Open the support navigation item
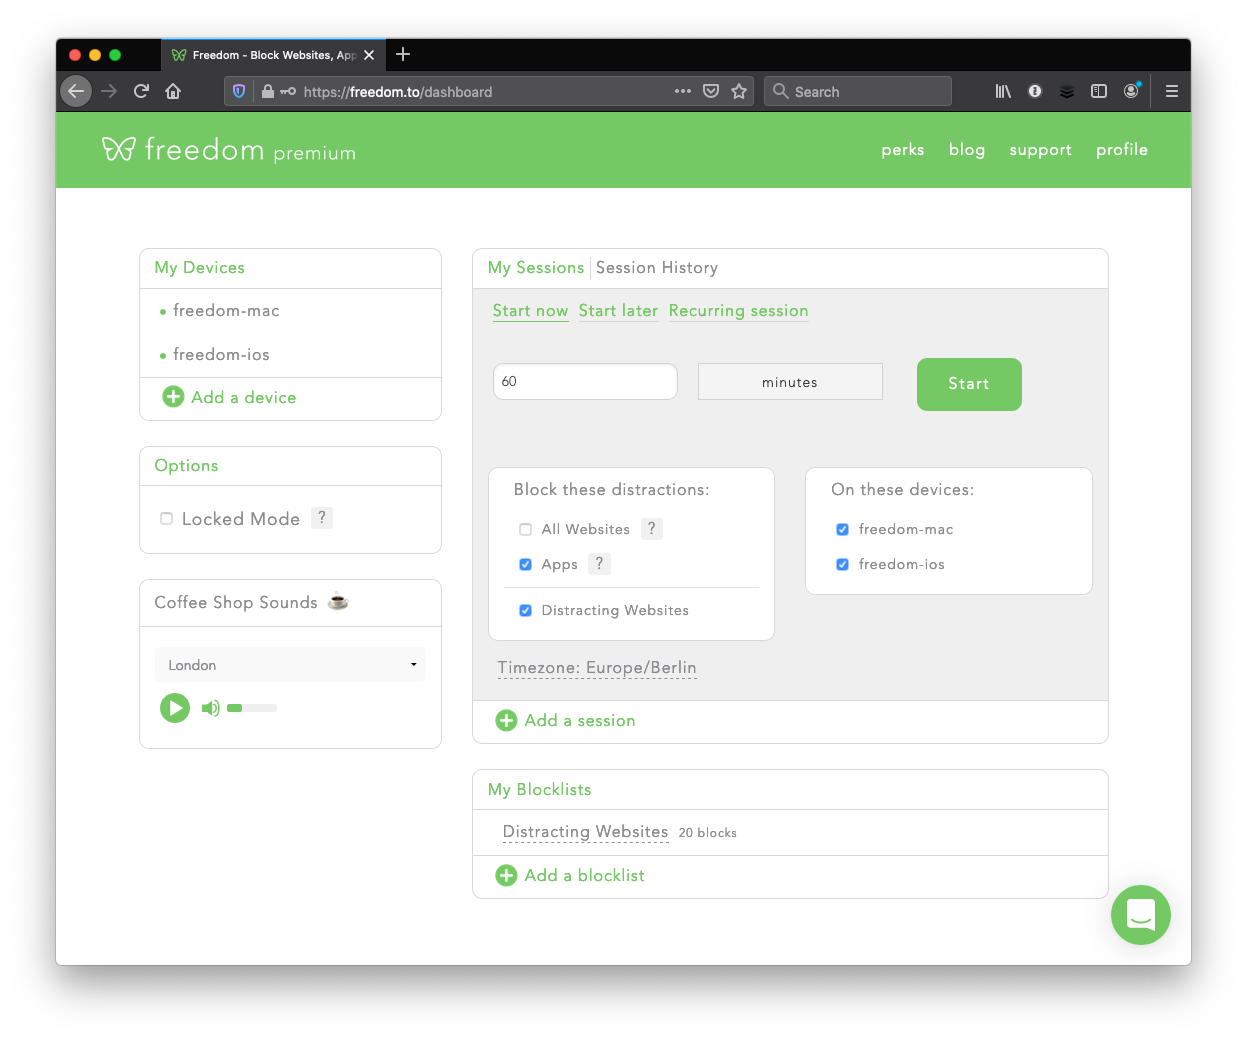 [1040, 150]
